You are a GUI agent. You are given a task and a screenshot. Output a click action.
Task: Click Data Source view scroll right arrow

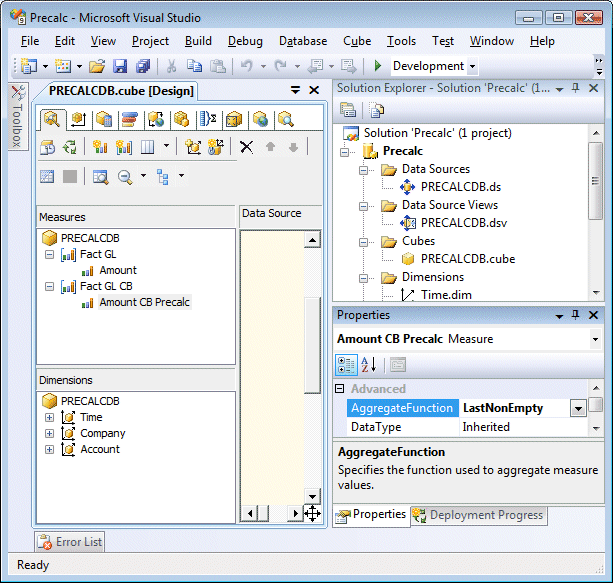coord(296,513)
